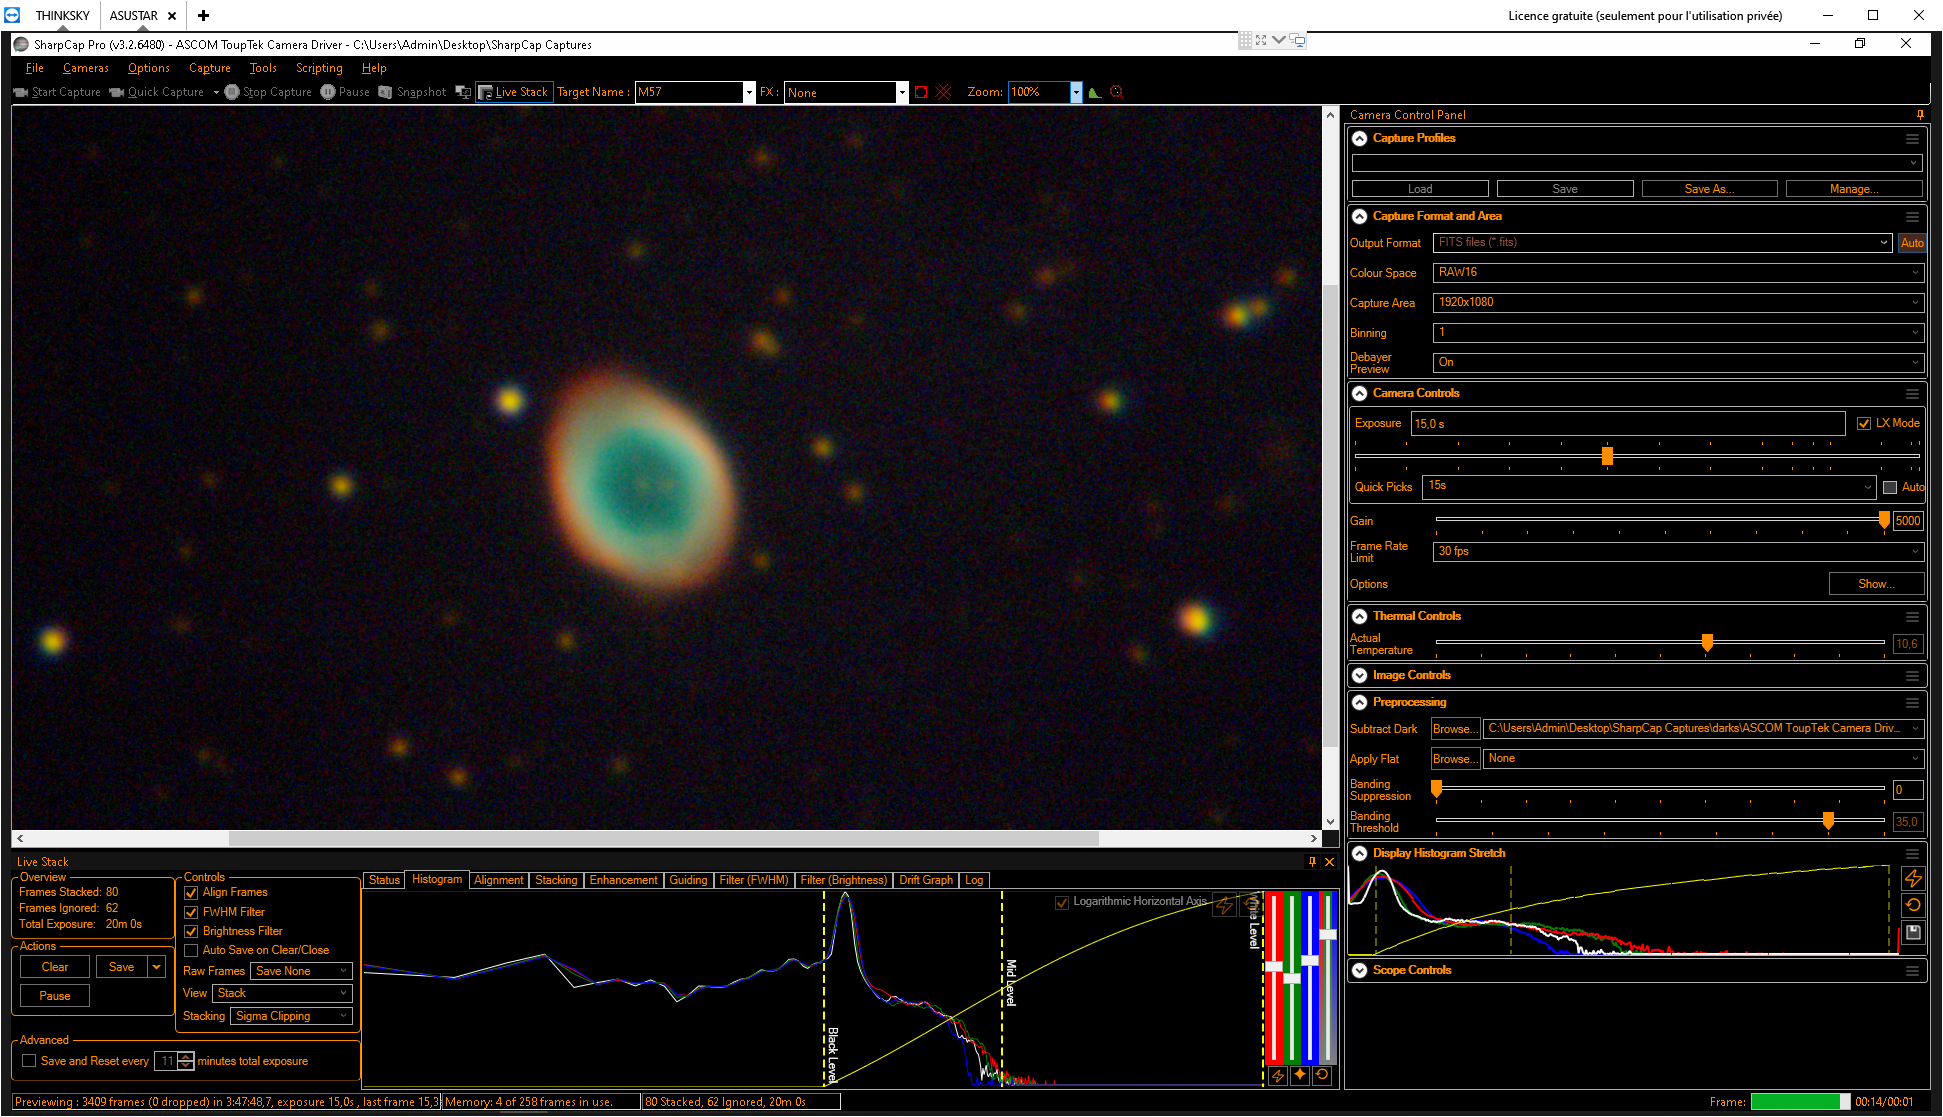Open the Colour Space RAW16 dropdown
The height and width of the screenshot is (1117, 1943).
click(1678, 272)
